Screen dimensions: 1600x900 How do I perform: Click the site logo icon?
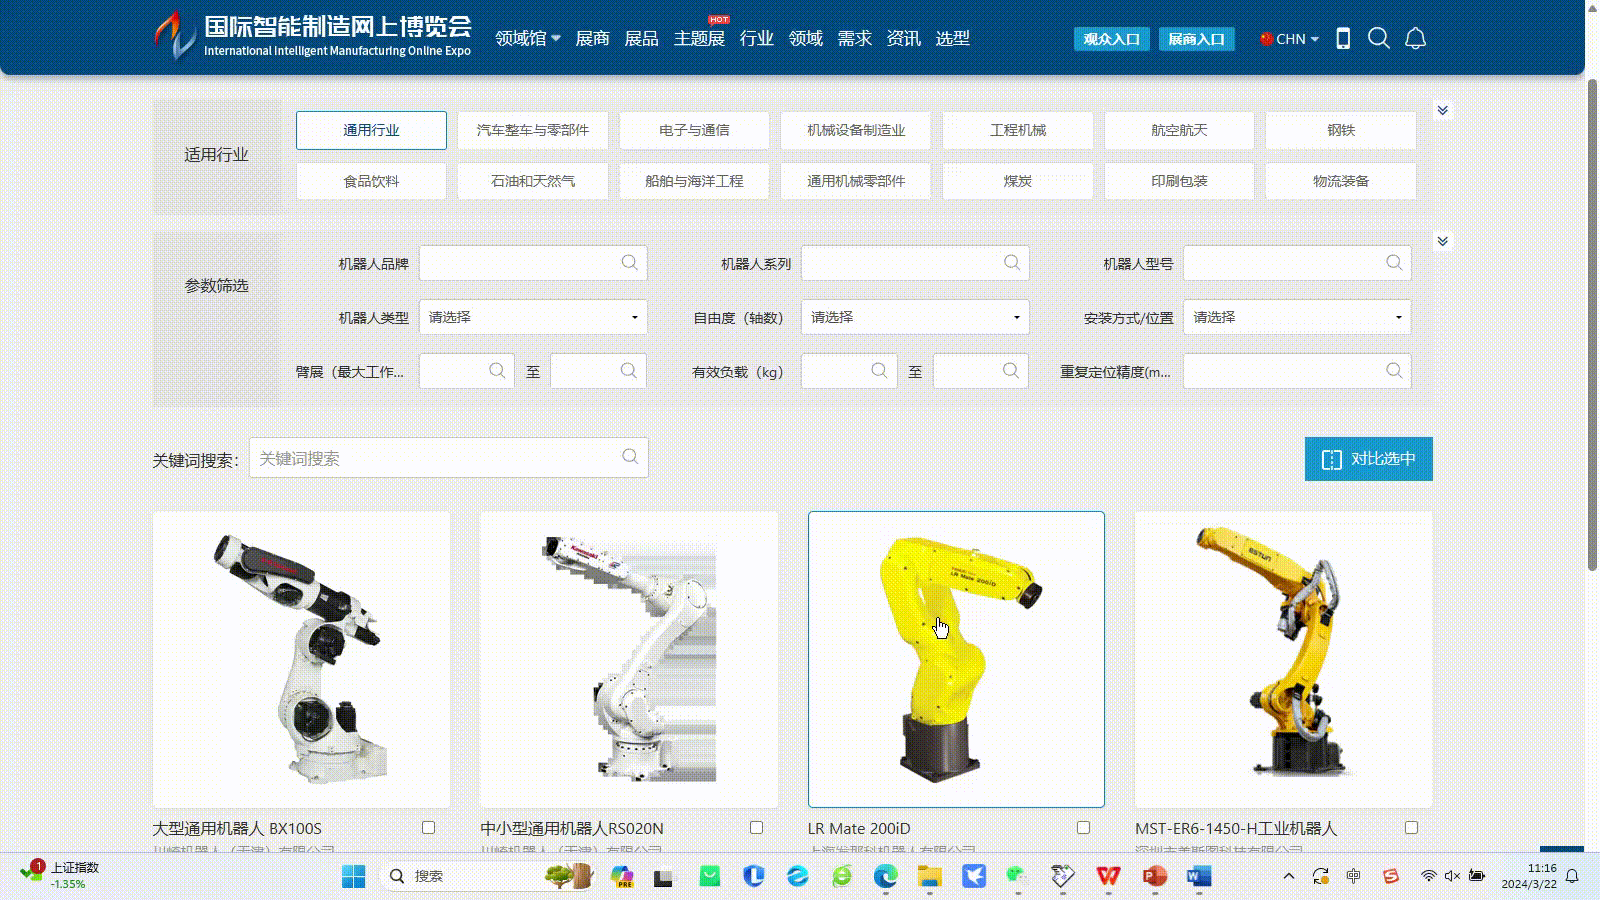pyautogui.click(x=175, y=36)
